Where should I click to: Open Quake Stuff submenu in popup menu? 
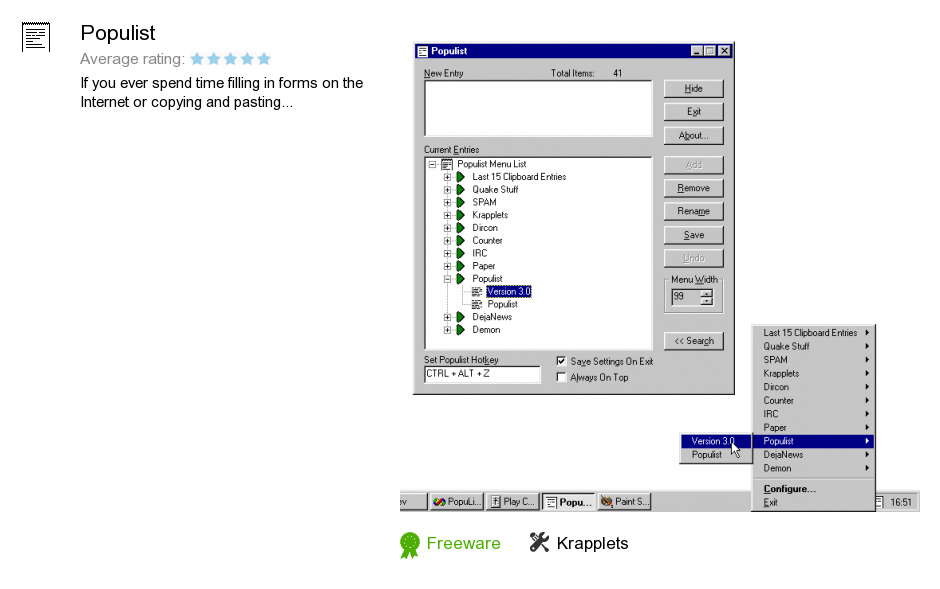[814, 346]
